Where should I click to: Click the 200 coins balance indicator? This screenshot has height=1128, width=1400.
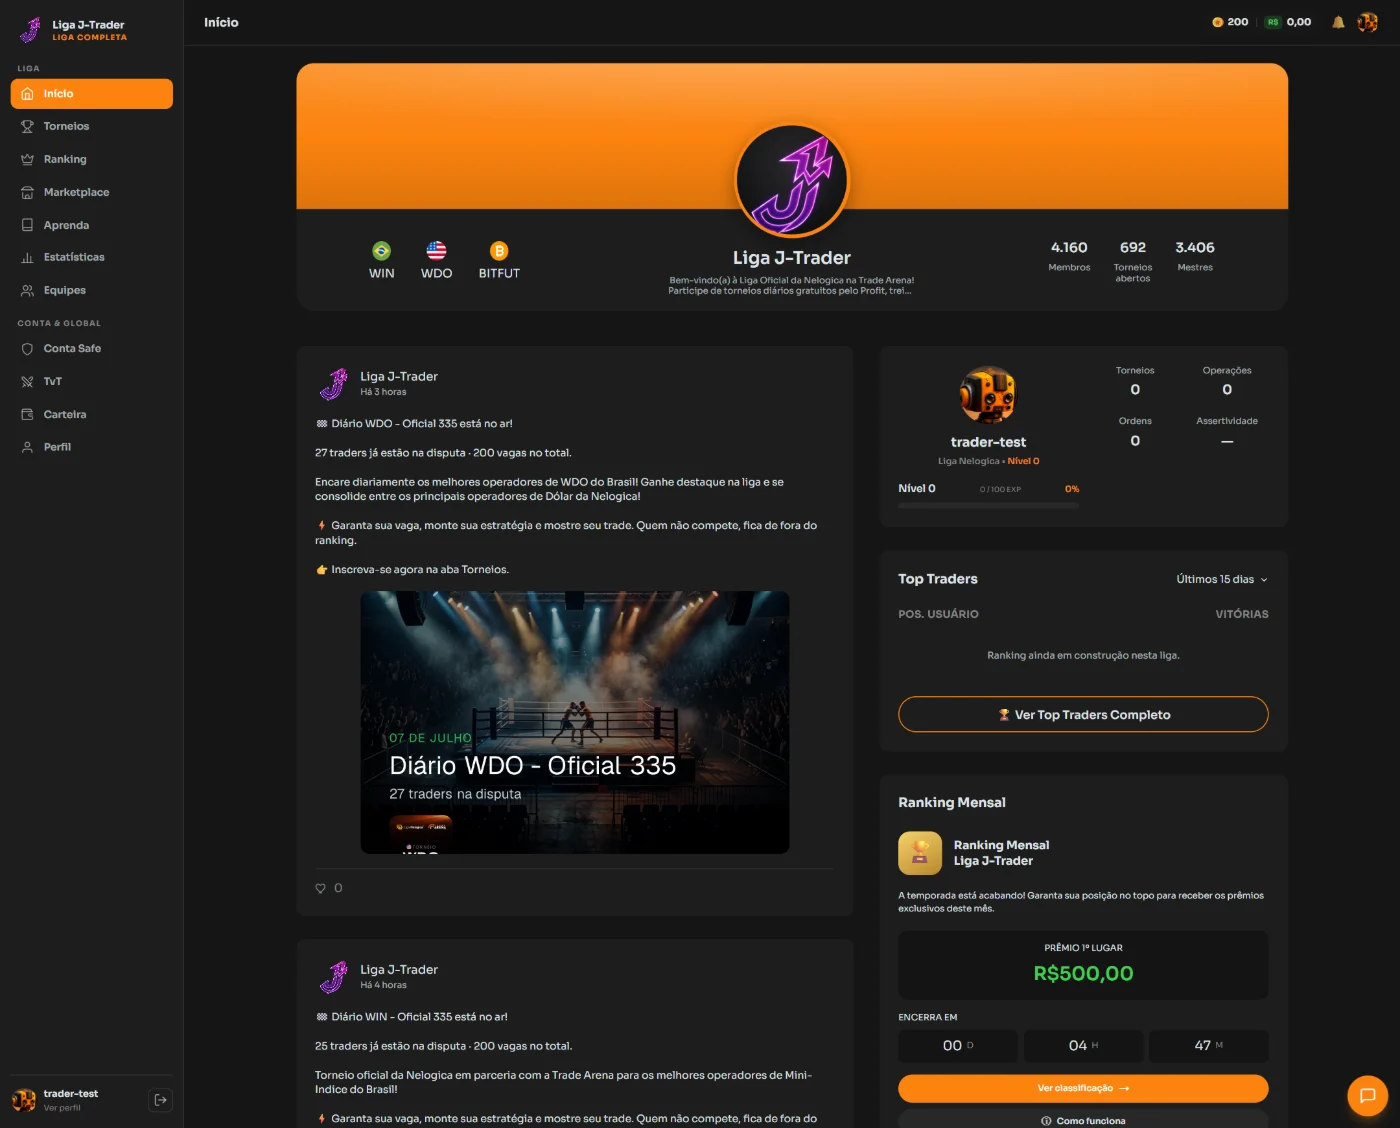click(1230, 22)
